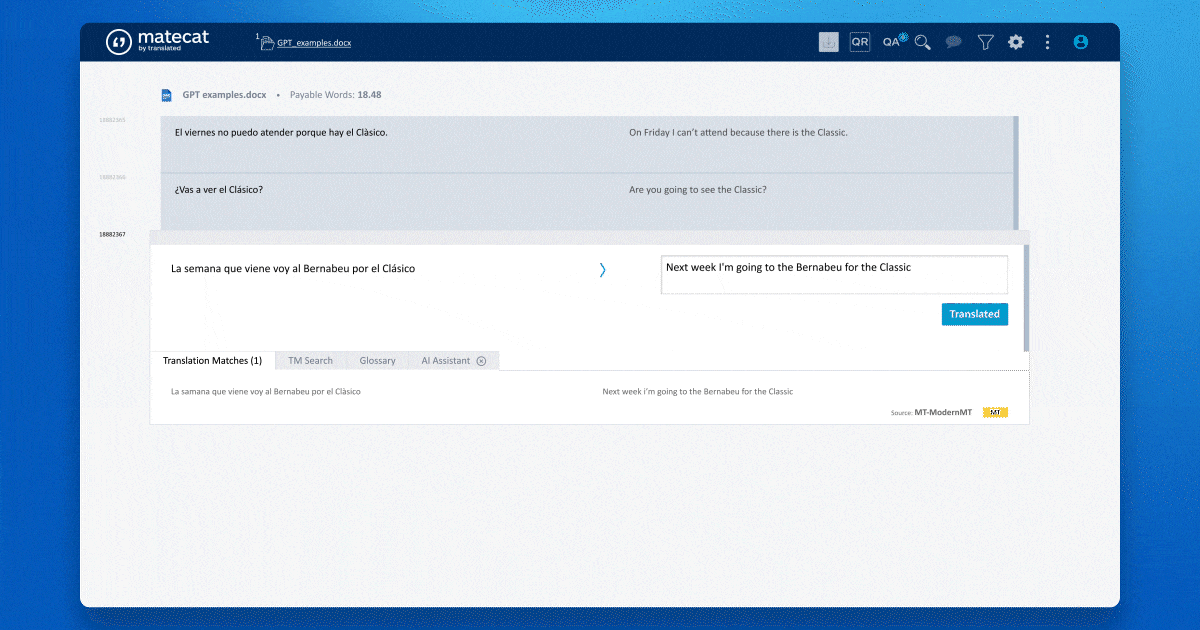Viewport: 1200px width, 630px height.
Task: Open the three-dot more options menu
Action: [x=1047, y=42]
